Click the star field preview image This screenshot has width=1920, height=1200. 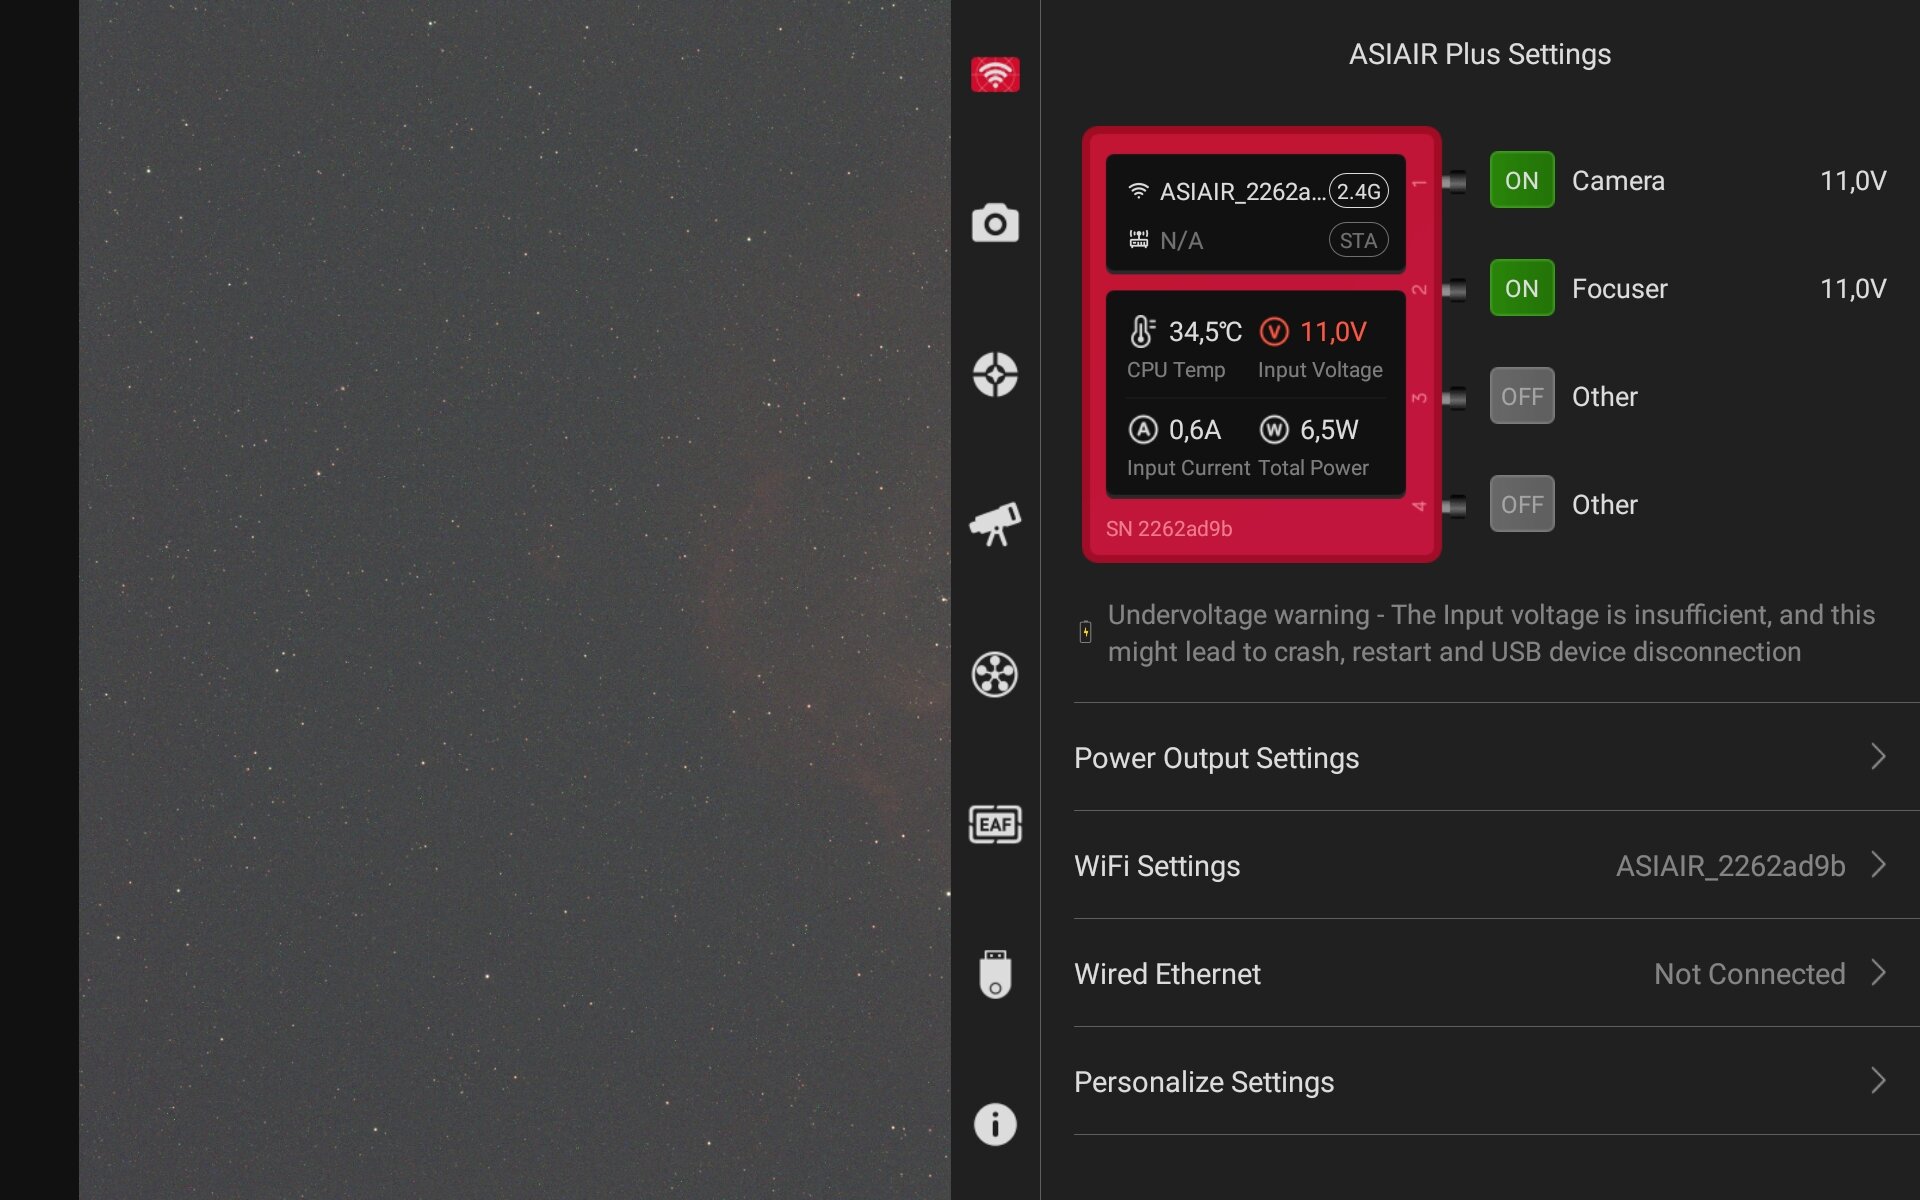tap(515, 600)
